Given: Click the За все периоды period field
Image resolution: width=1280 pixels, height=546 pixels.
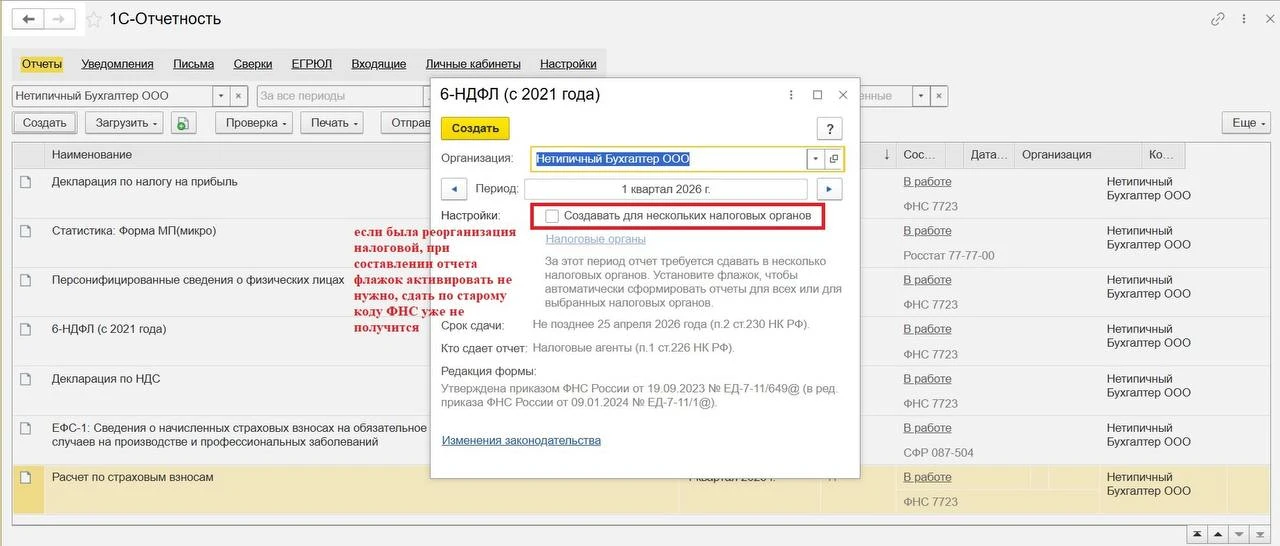Looking at the screenshot, I should [x=342, y=96].
